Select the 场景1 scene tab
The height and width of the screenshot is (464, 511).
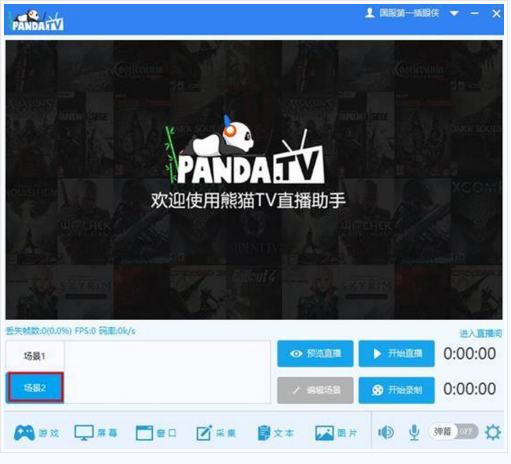point(35,356)
